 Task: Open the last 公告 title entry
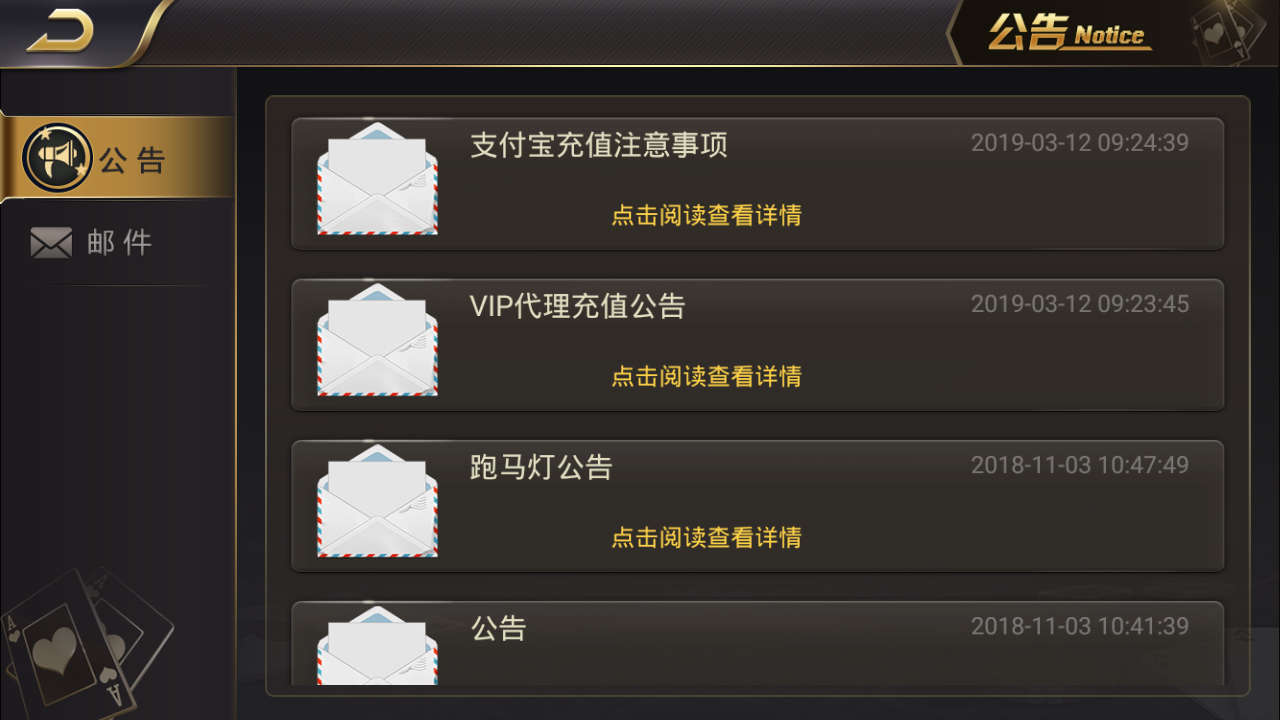pyautogui.click(x=498, y=628)
